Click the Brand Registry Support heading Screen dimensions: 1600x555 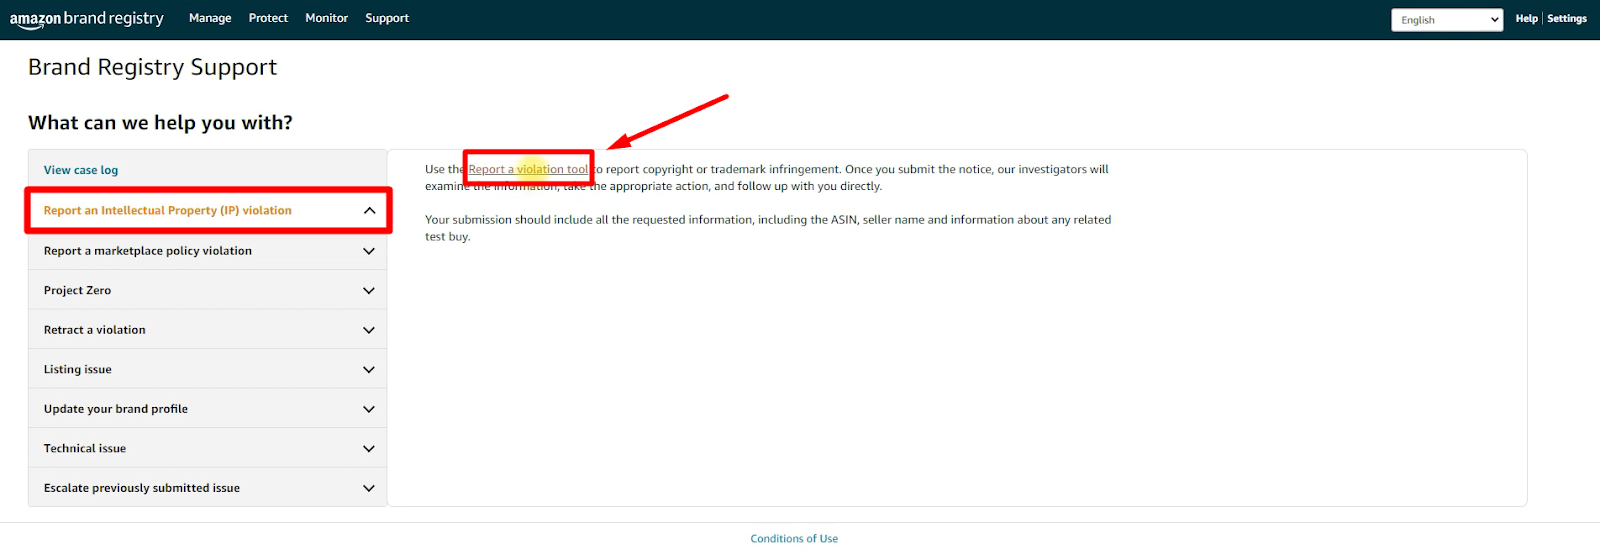coord(152,67)
